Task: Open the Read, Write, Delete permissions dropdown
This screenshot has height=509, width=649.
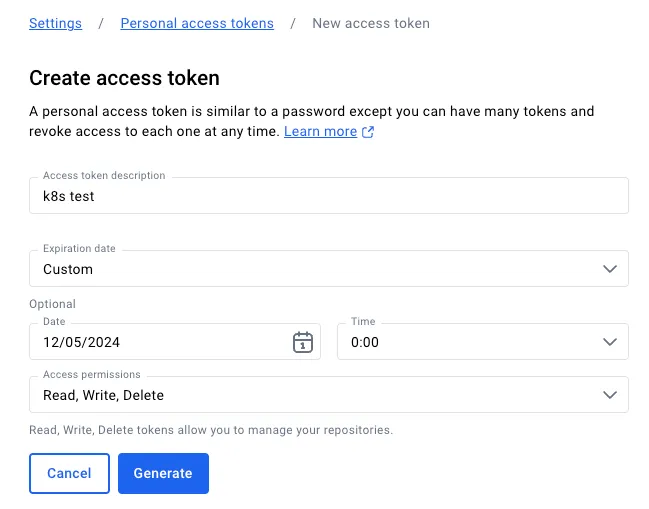Action: (x=329, y=394)
